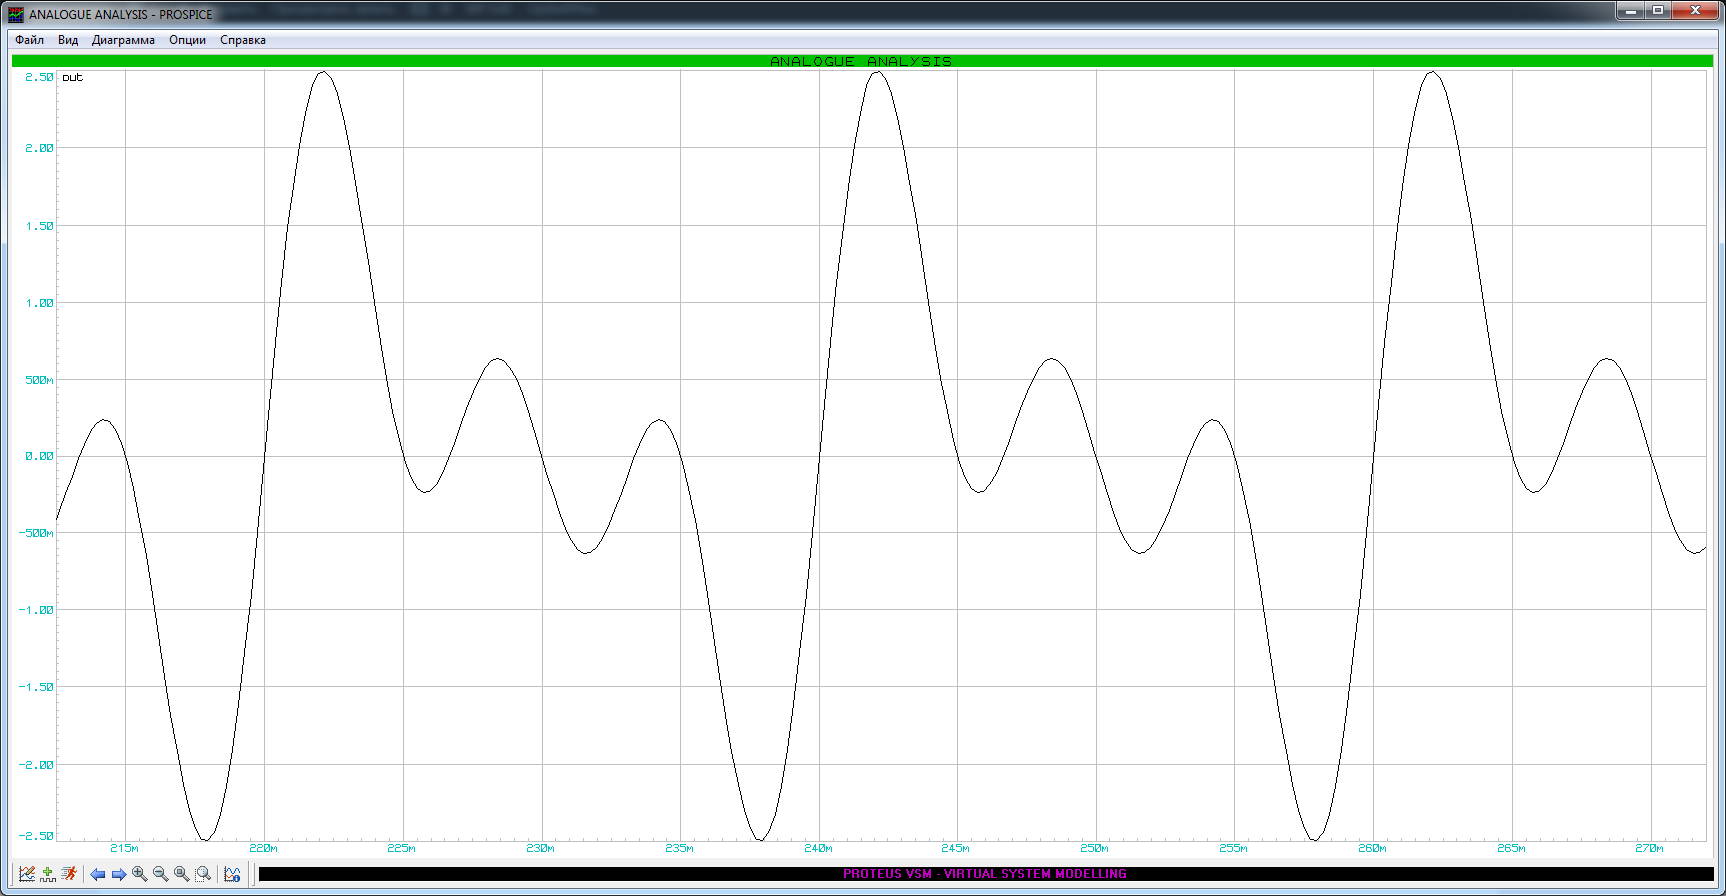Open the Диаграмма menu

click(x=123, y=40)
